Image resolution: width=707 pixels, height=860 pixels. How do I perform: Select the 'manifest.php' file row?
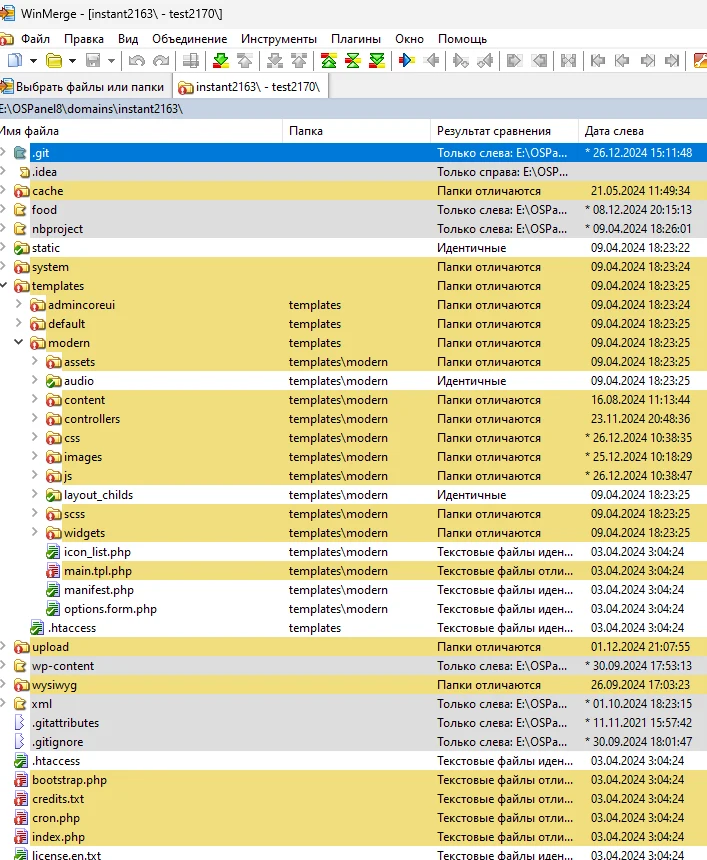click(x=353, y=590)
